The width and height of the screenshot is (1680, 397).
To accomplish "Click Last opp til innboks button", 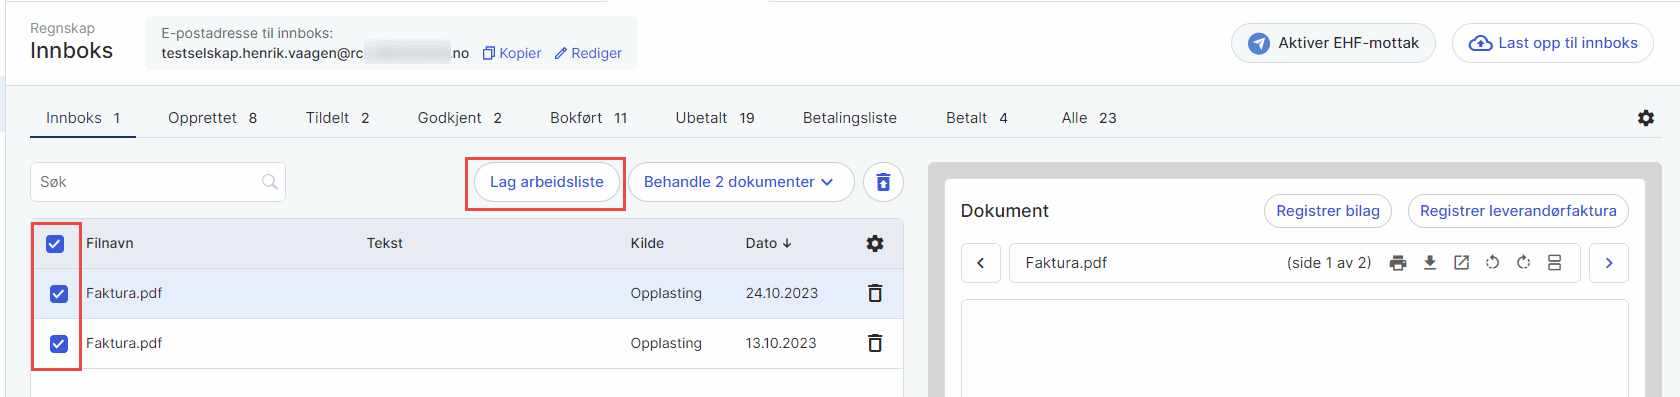I will pos(1552,43).
